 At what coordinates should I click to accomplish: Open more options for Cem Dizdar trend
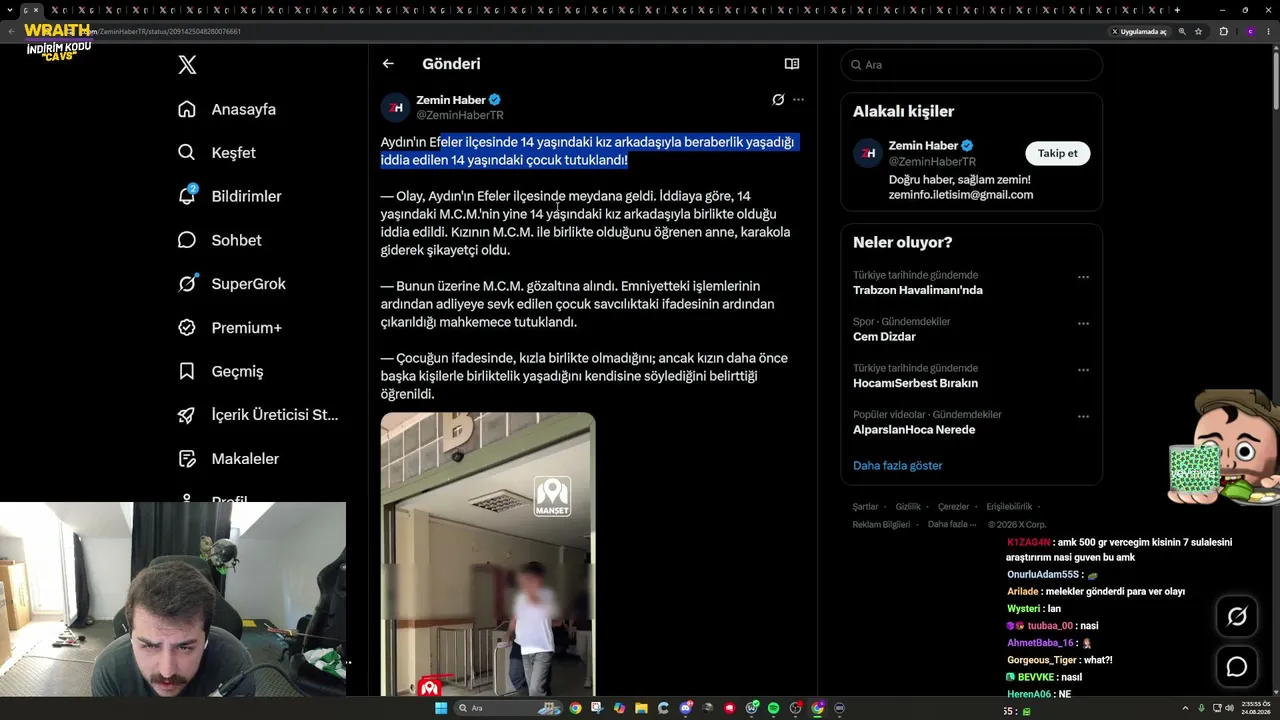pyautogui.click(x=1083, y=324)
